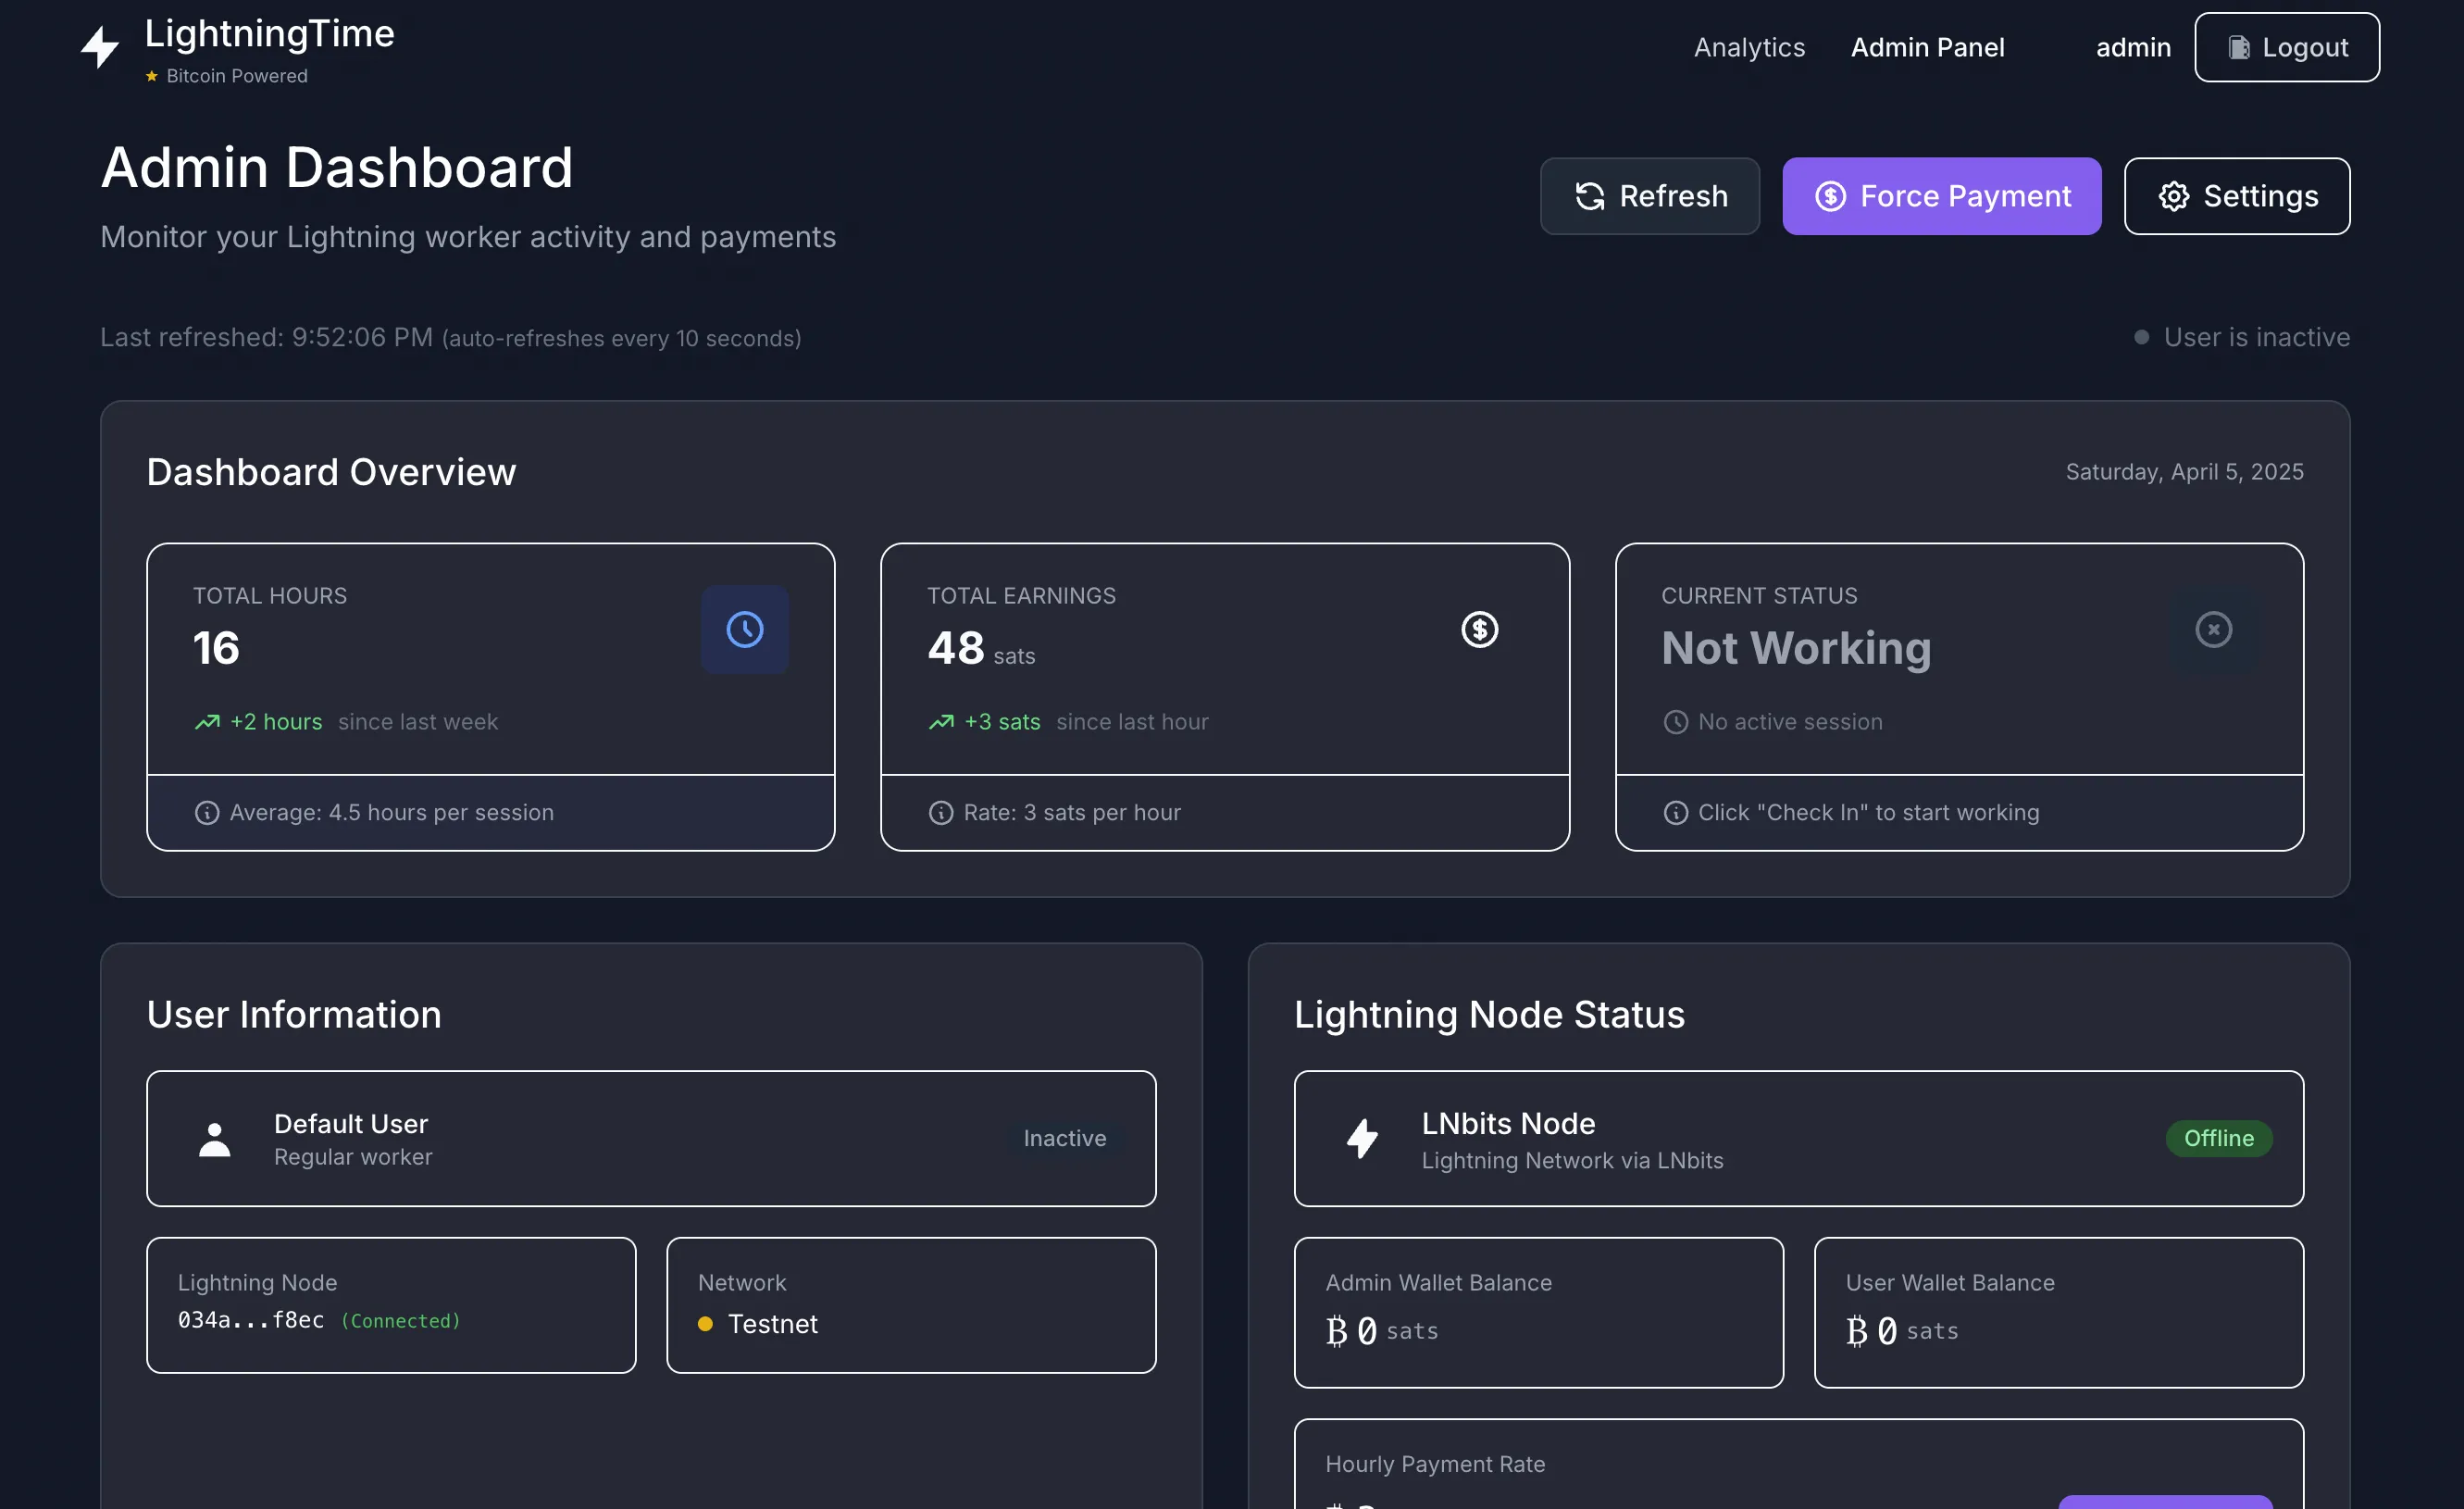Image resolution: width=2464 pixels, height=1509 pixels.
Task: Click the Lightning Node ID 034a...f8ec
Action: [251, 1320]
